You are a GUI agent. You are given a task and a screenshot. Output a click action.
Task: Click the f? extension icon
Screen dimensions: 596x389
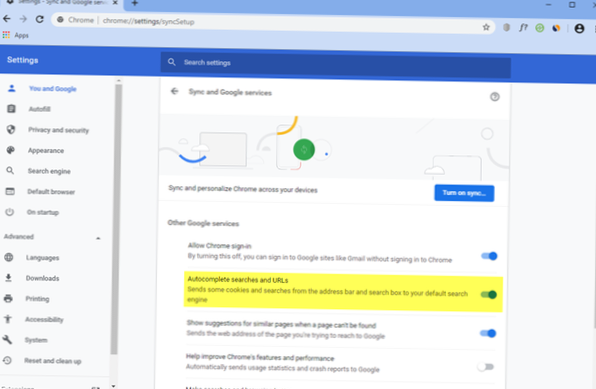coord(523,27)
